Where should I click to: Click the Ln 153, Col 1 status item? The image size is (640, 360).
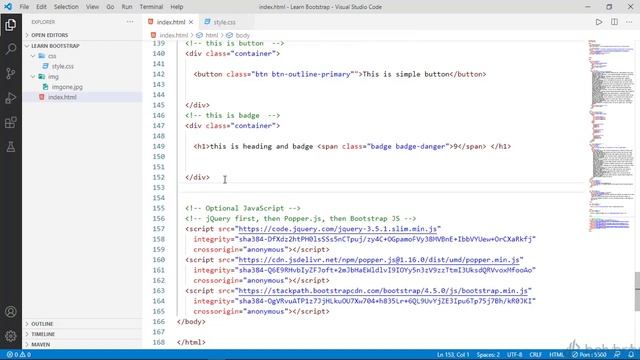pyautogui.click(x=453, y=355)
